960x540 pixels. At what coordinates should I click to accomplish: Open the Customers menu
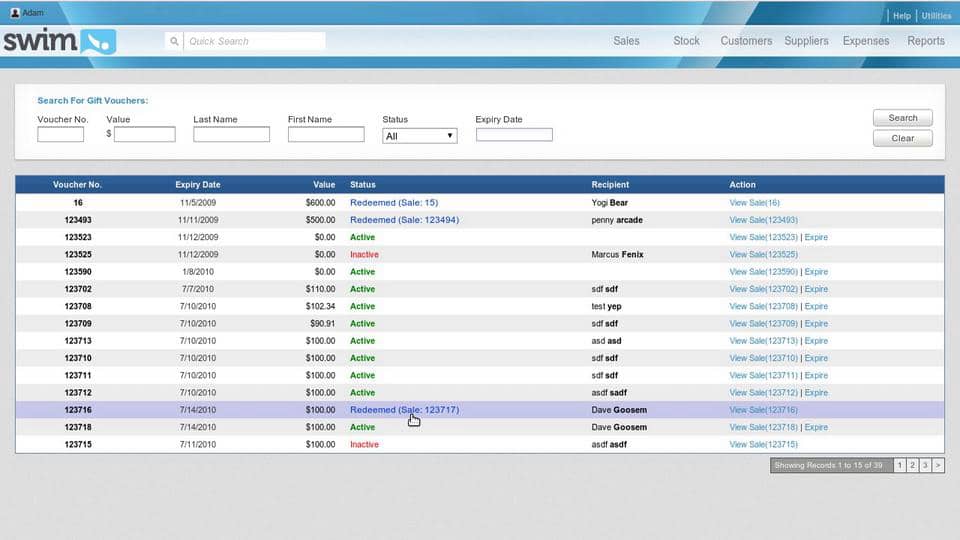pyautogui.click(x=746, y=41)
